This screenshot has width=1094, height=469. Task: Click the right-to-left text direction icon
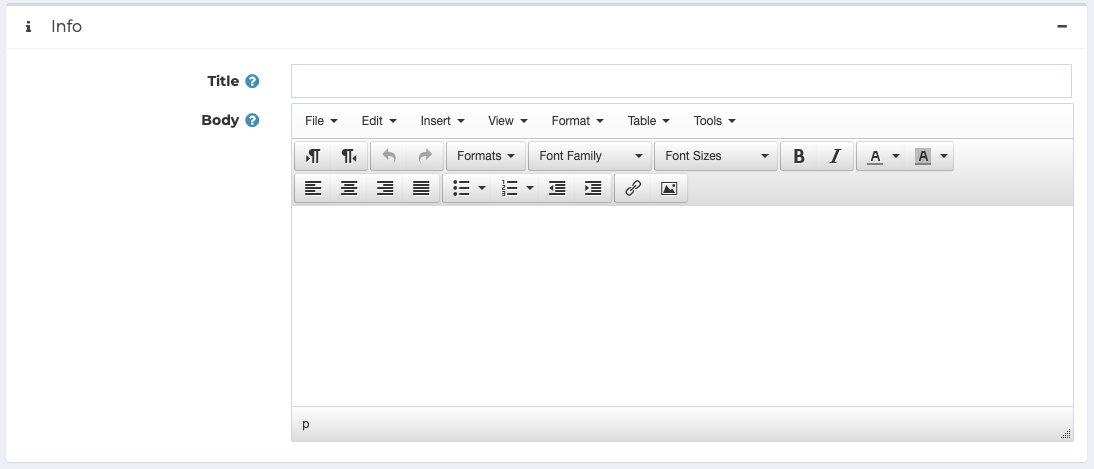pyautogui.click(x=349, y=156)
